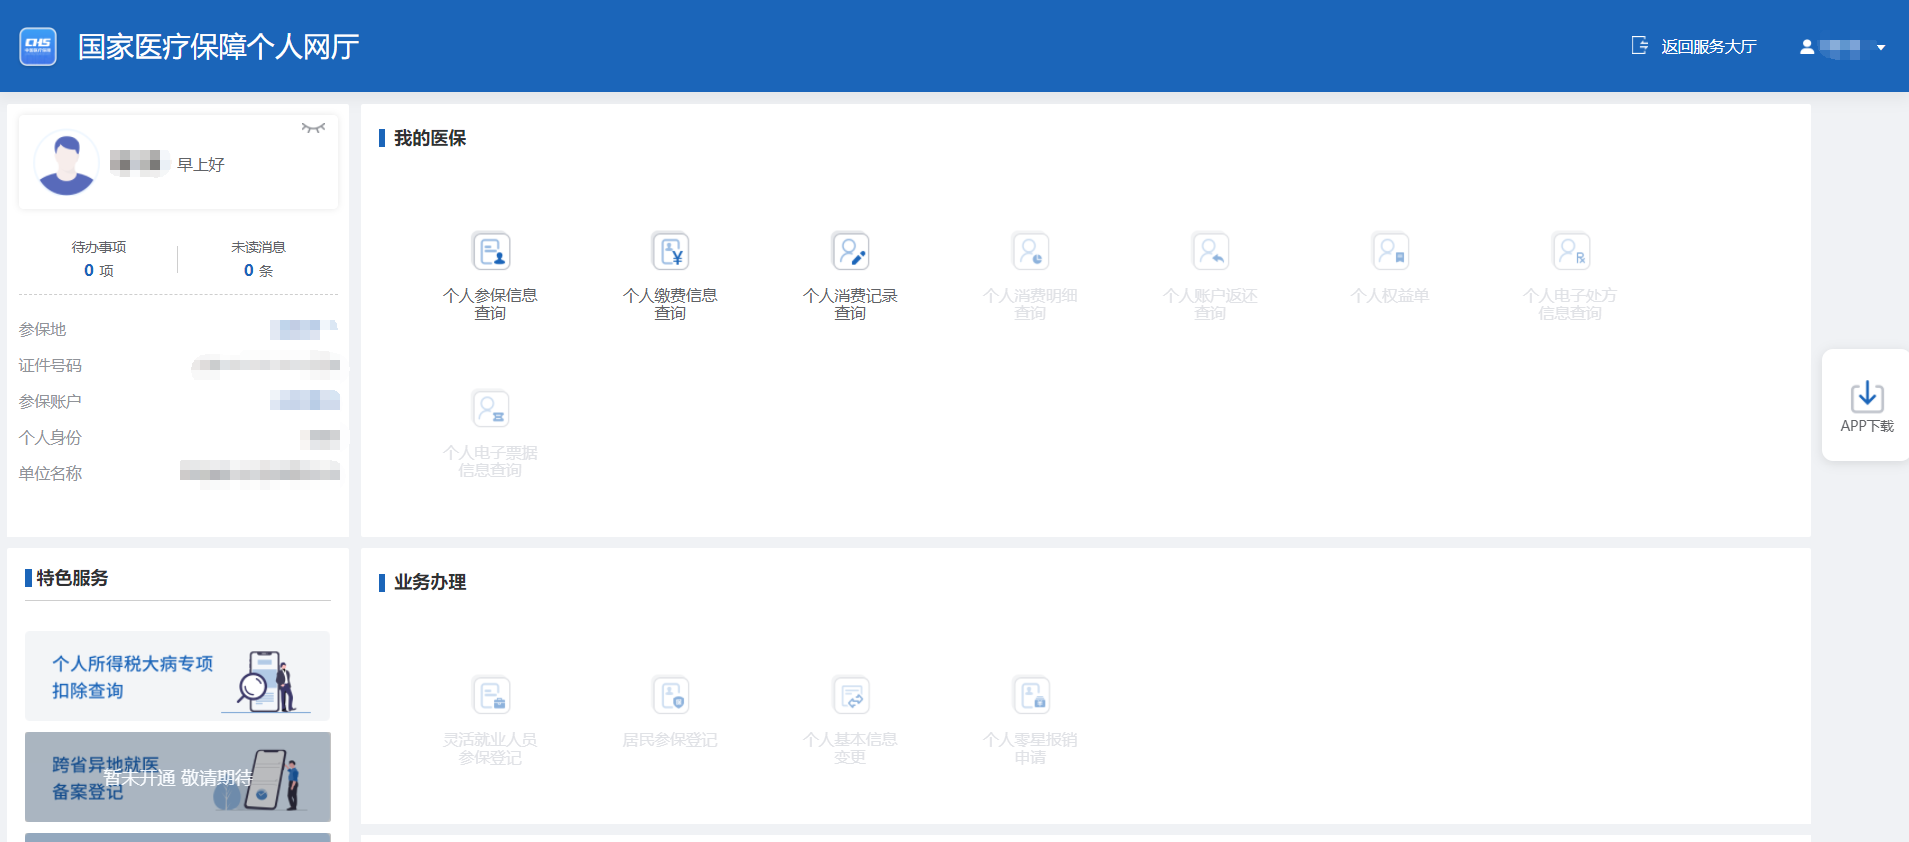The height and width of the screenshot is (842, 1909).
Task: Open 个人所得税大病专项扣除查询 service card
Action: tap(177, 676)
